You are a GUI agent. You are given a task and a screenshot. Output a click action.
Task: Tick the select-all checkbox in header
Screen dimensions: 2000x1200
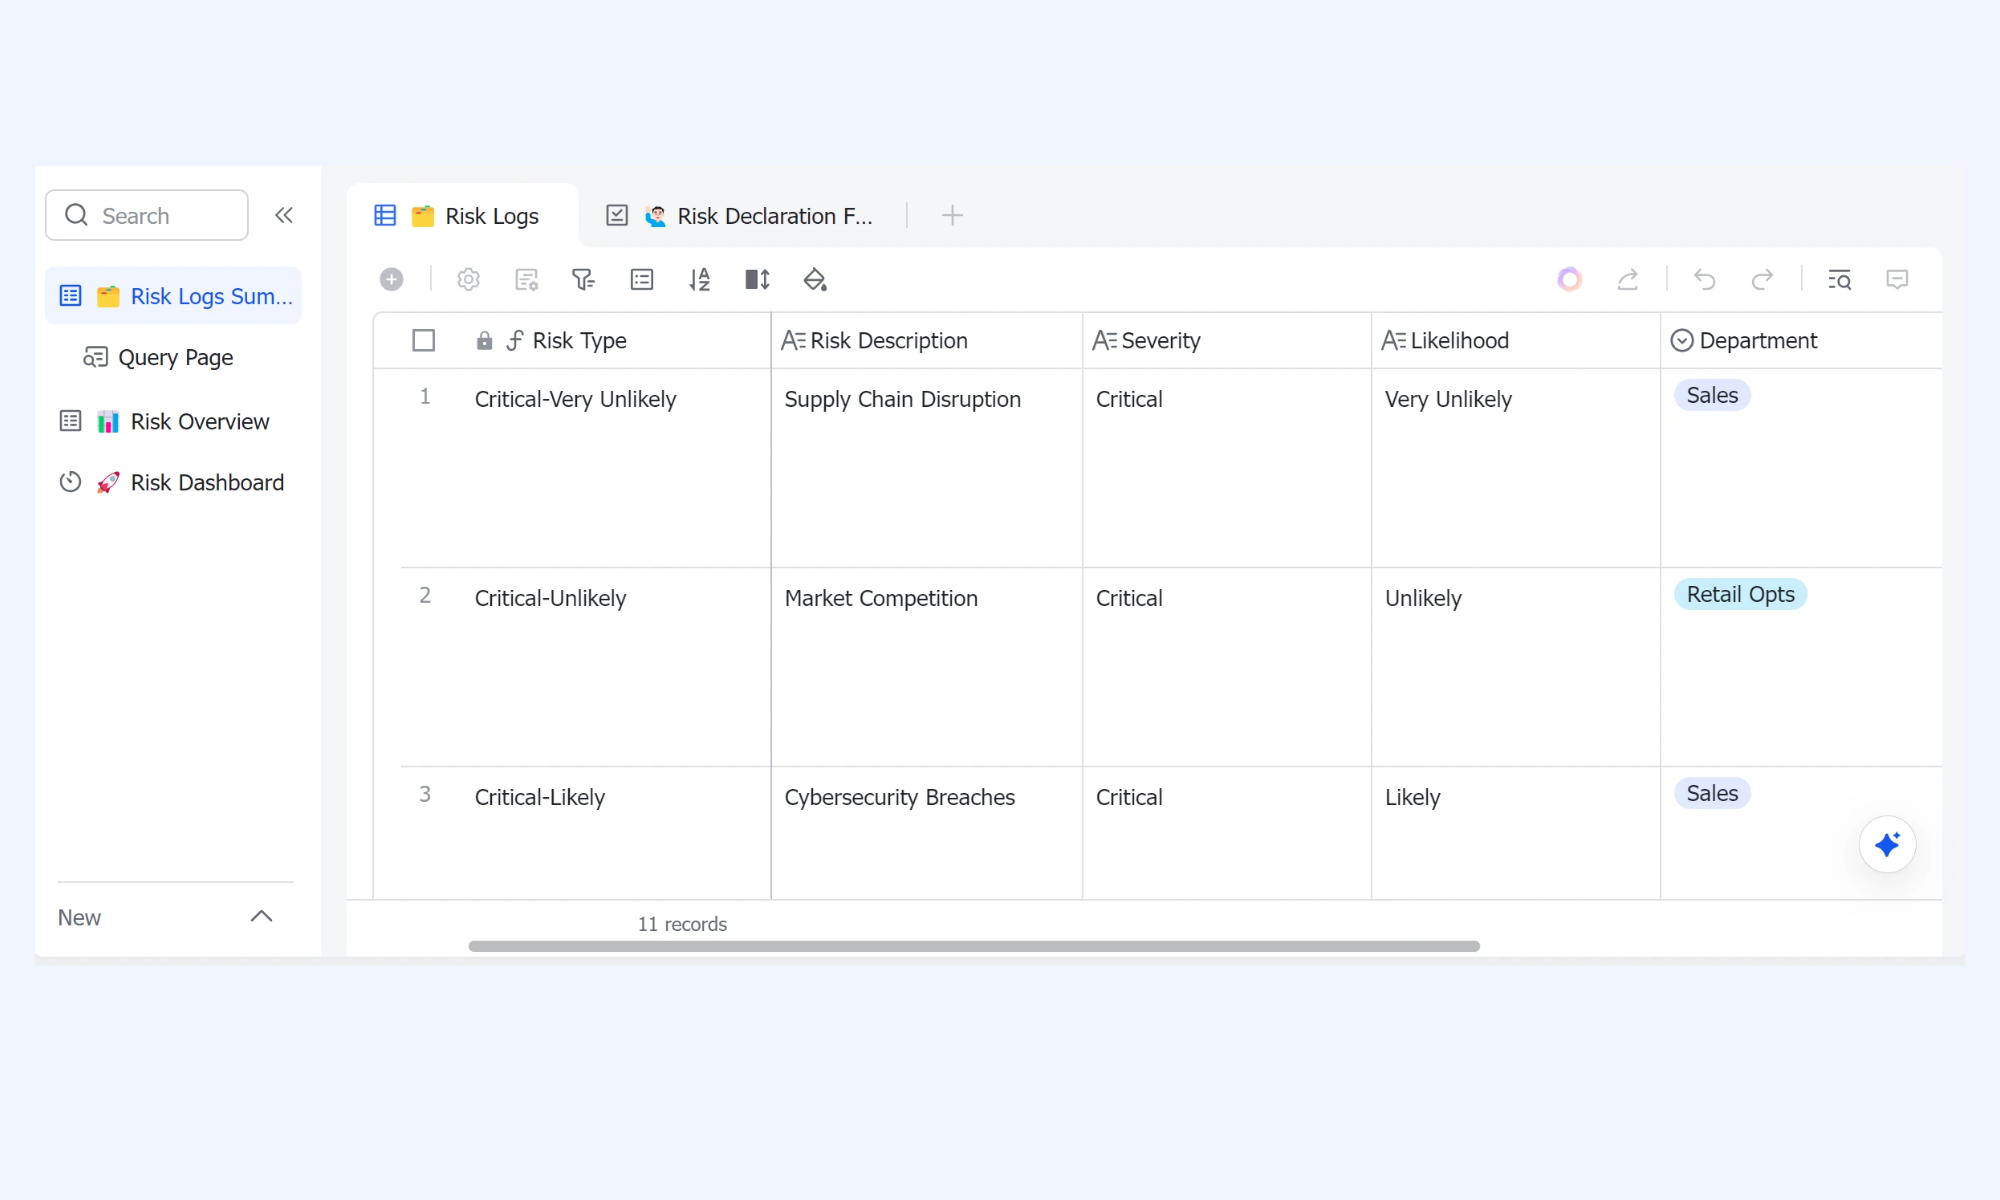click(x=424, y=341)
